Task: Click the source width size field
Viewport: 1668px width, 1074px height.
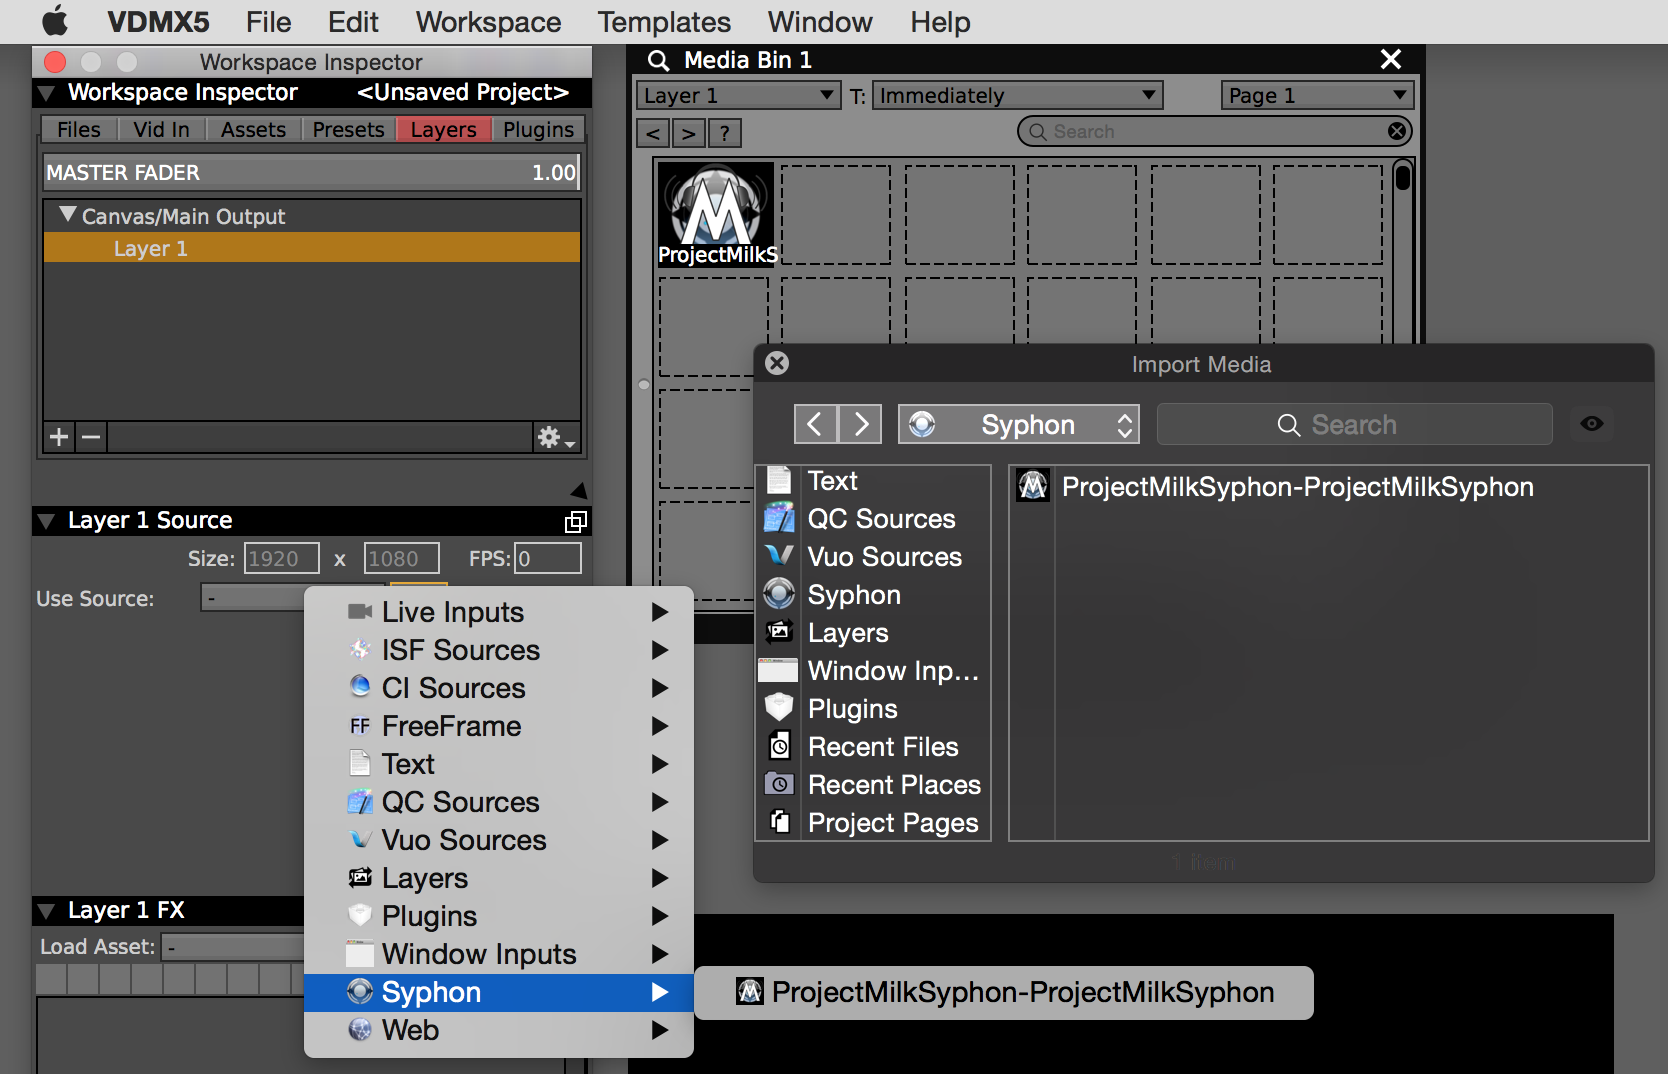Action: point(281,558)
